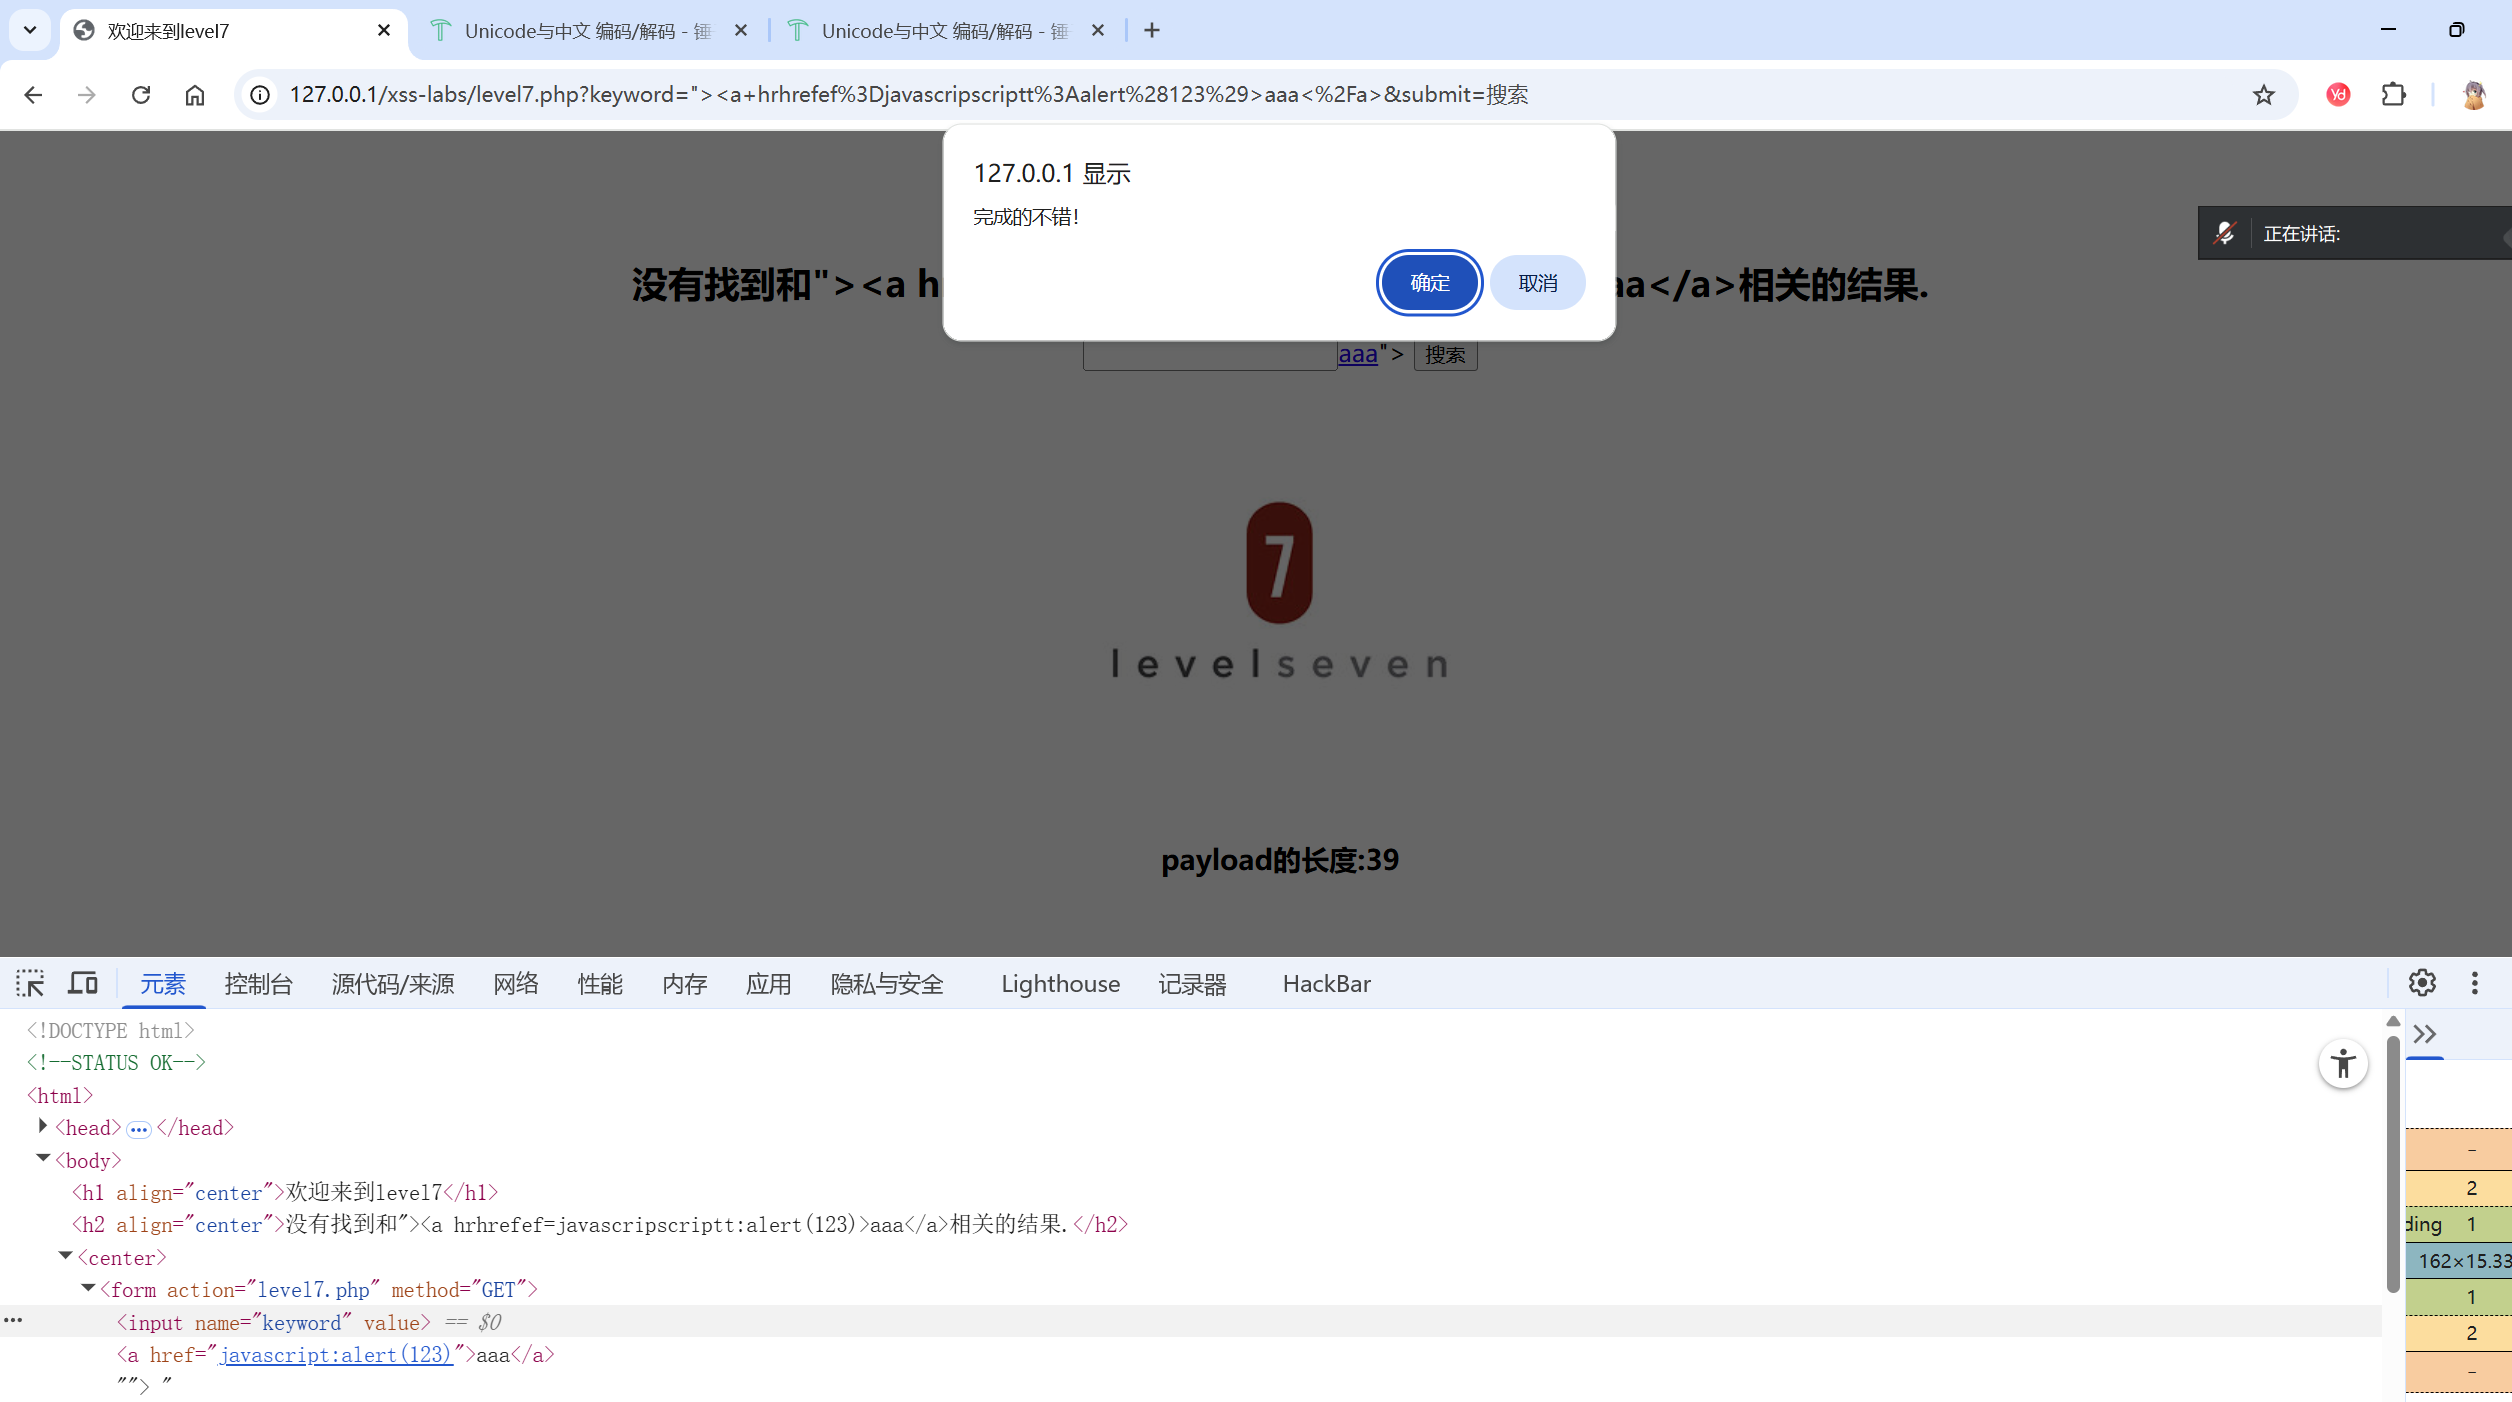Open the 性能 DevTools tab
The height and width of the screenshot is (1402, 2512).
pyautogui.click(x=600, y=984)
